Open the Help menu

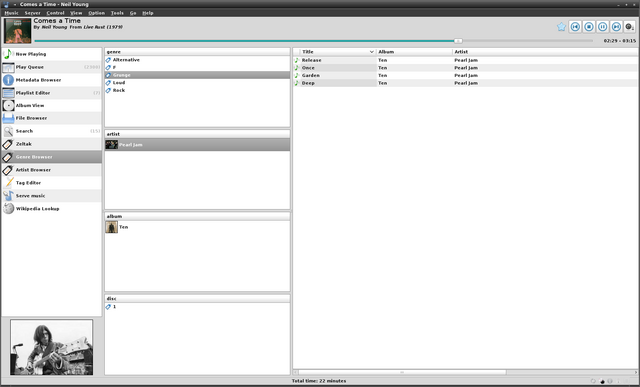148,13
